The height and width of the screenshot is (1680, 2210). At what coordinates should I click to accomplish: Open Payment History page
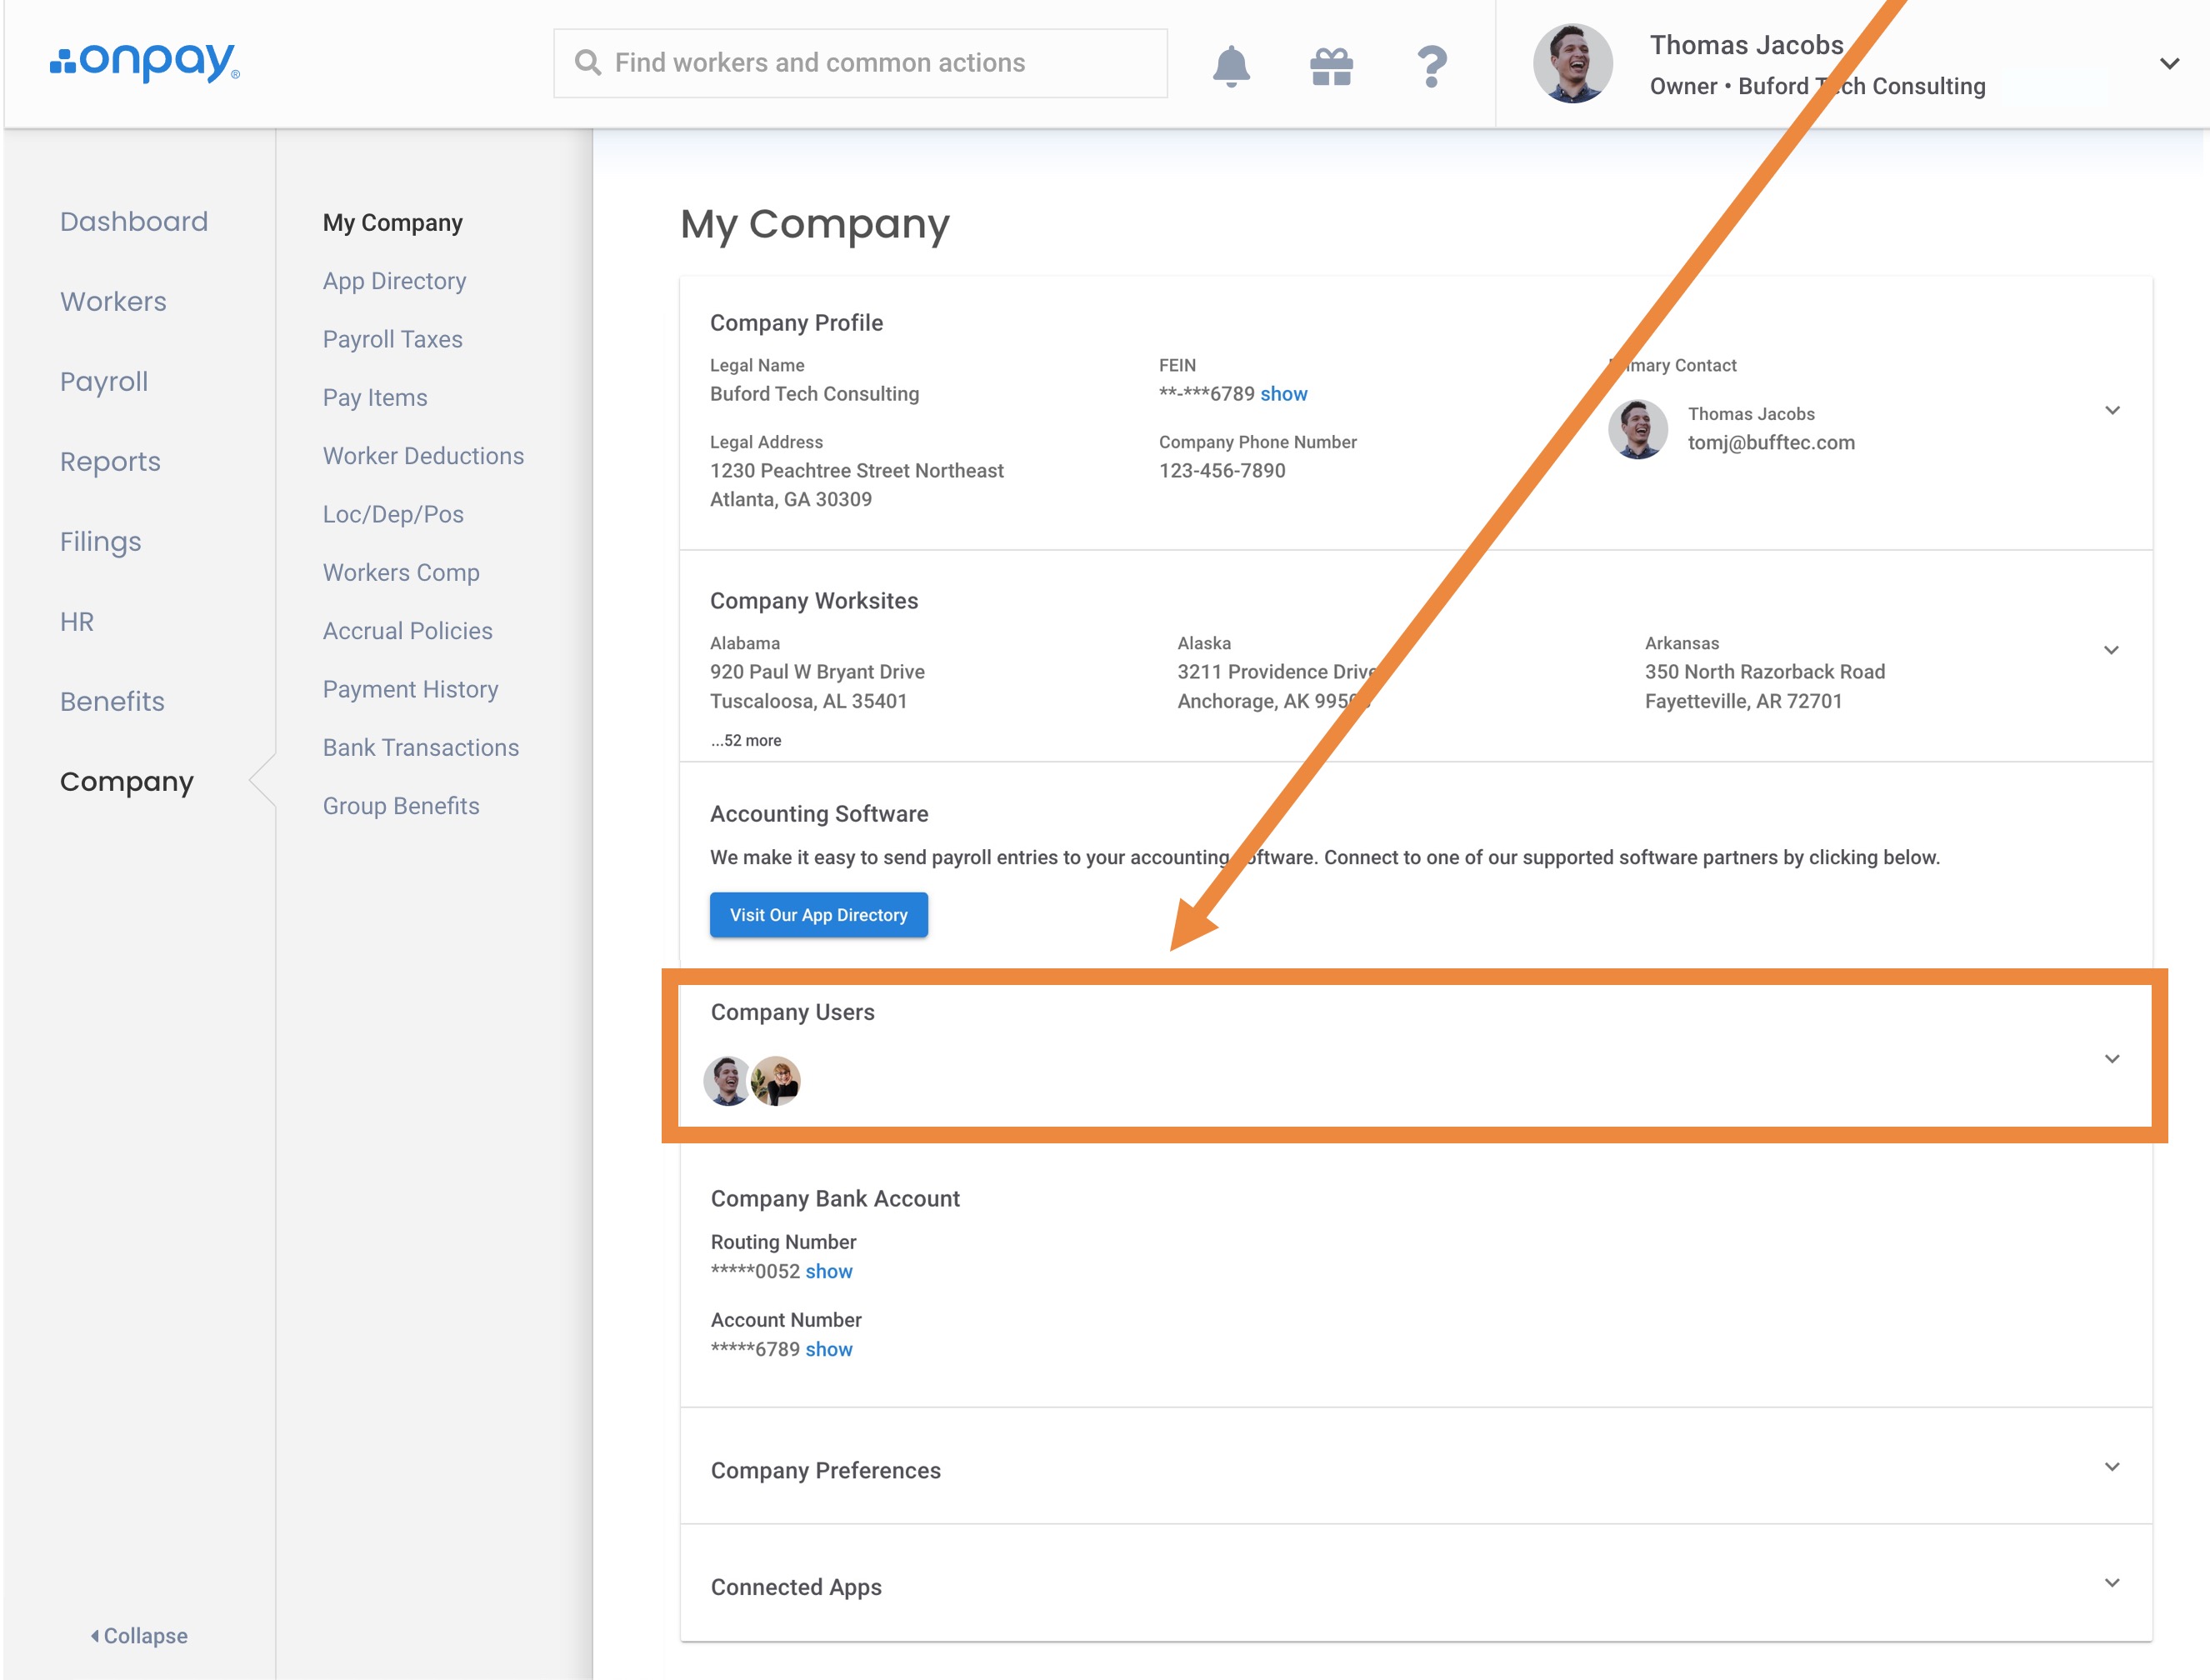(x=410, y=689)
